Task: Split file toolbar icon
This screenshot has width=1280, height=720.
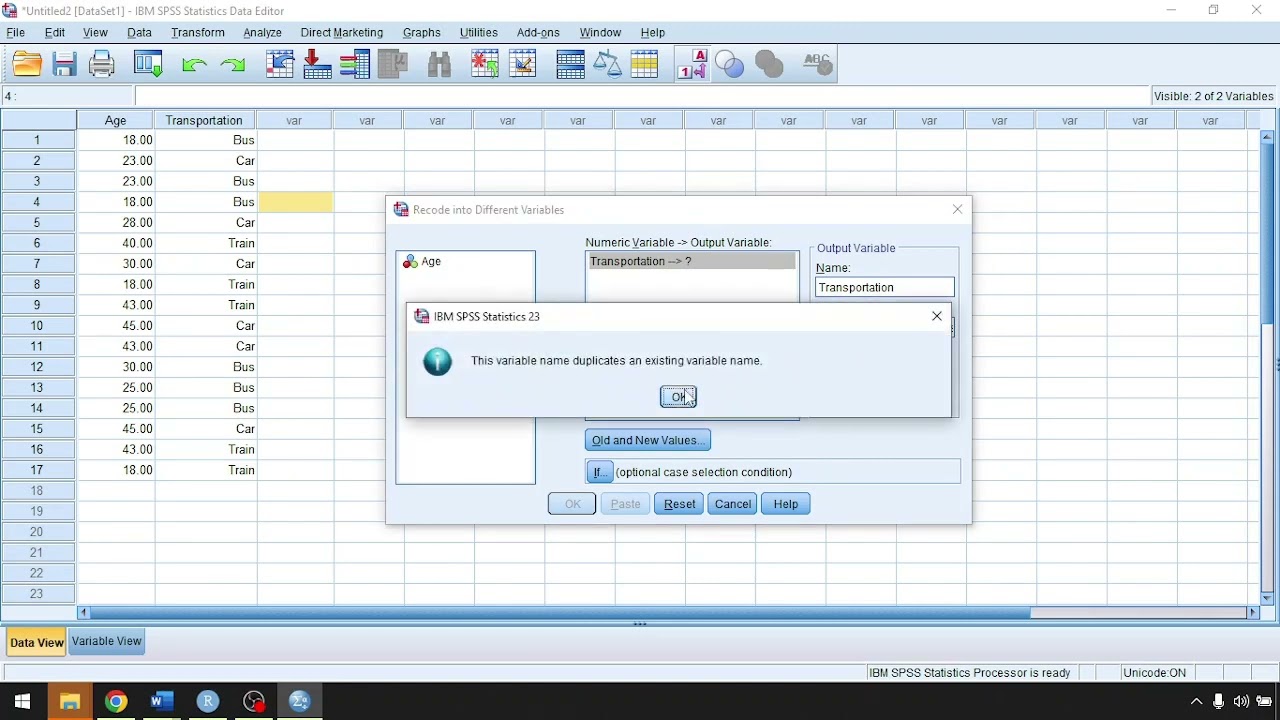Action: coord(570,65)
